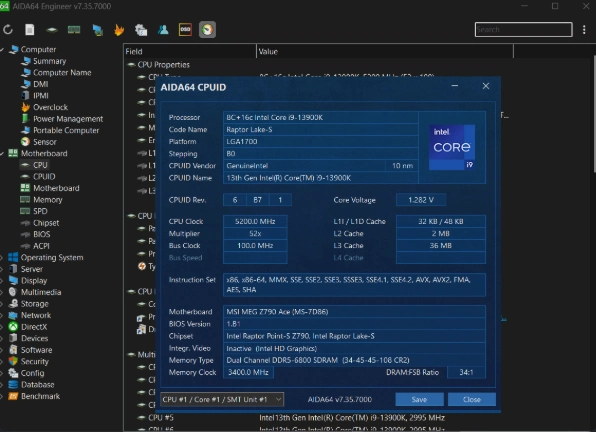Click the Database tree icon
596x432 pixels.
coord(13,385)
